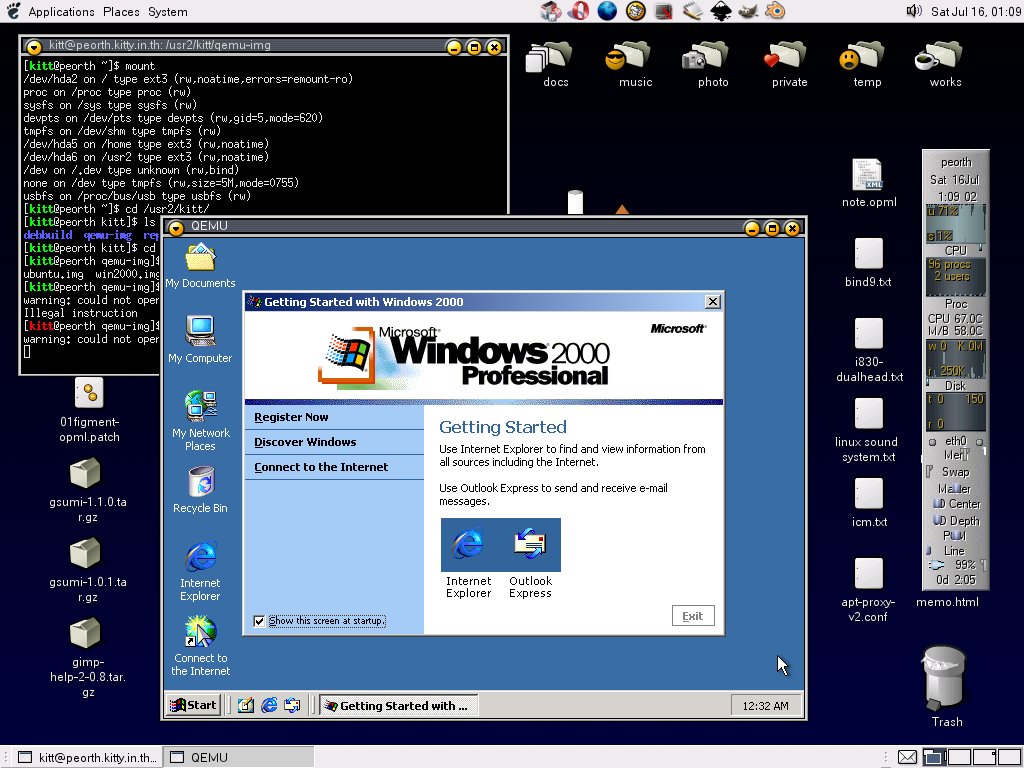Click the CPU chart in gkrellm monitor
This screenshot has width=1024, height=768.
[956, 223]
